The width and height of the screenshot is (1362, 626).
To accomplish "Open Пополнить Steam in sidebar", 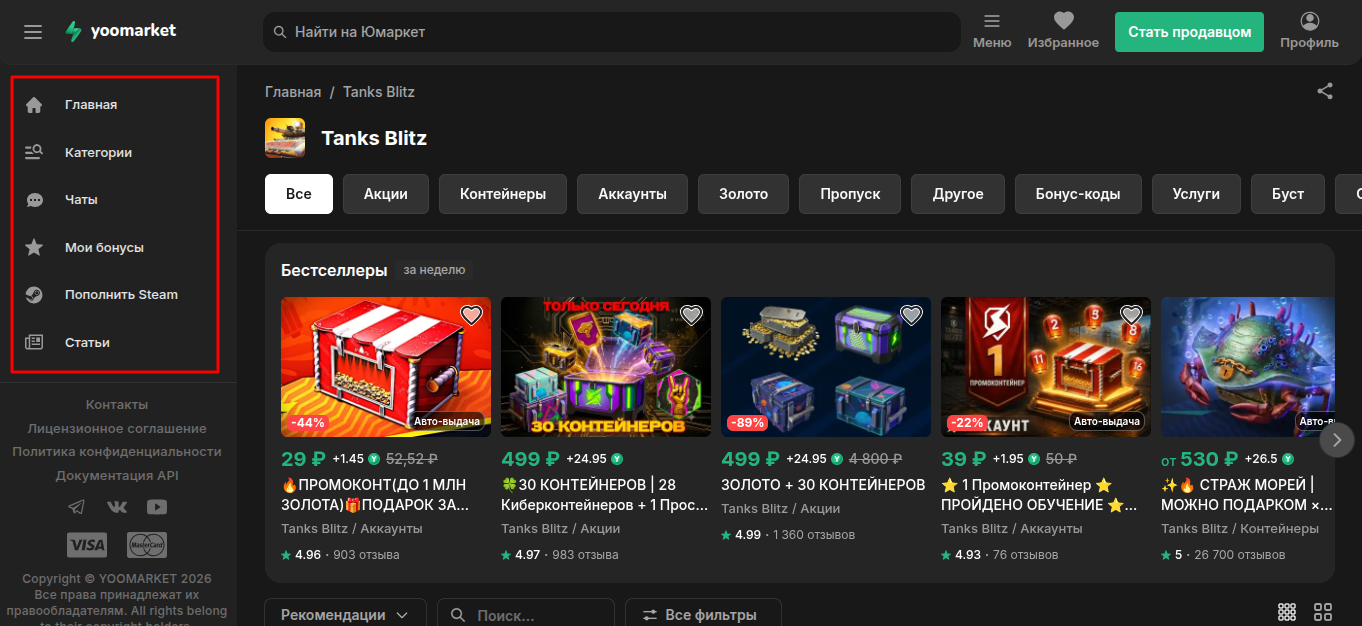I will coord(114,295).
